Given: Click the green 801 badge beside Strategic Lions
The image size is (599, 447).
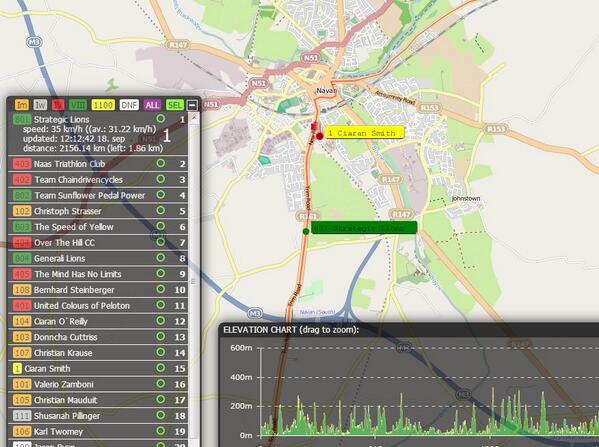Looking at the screenshot, I should click(x=22, y=120).
